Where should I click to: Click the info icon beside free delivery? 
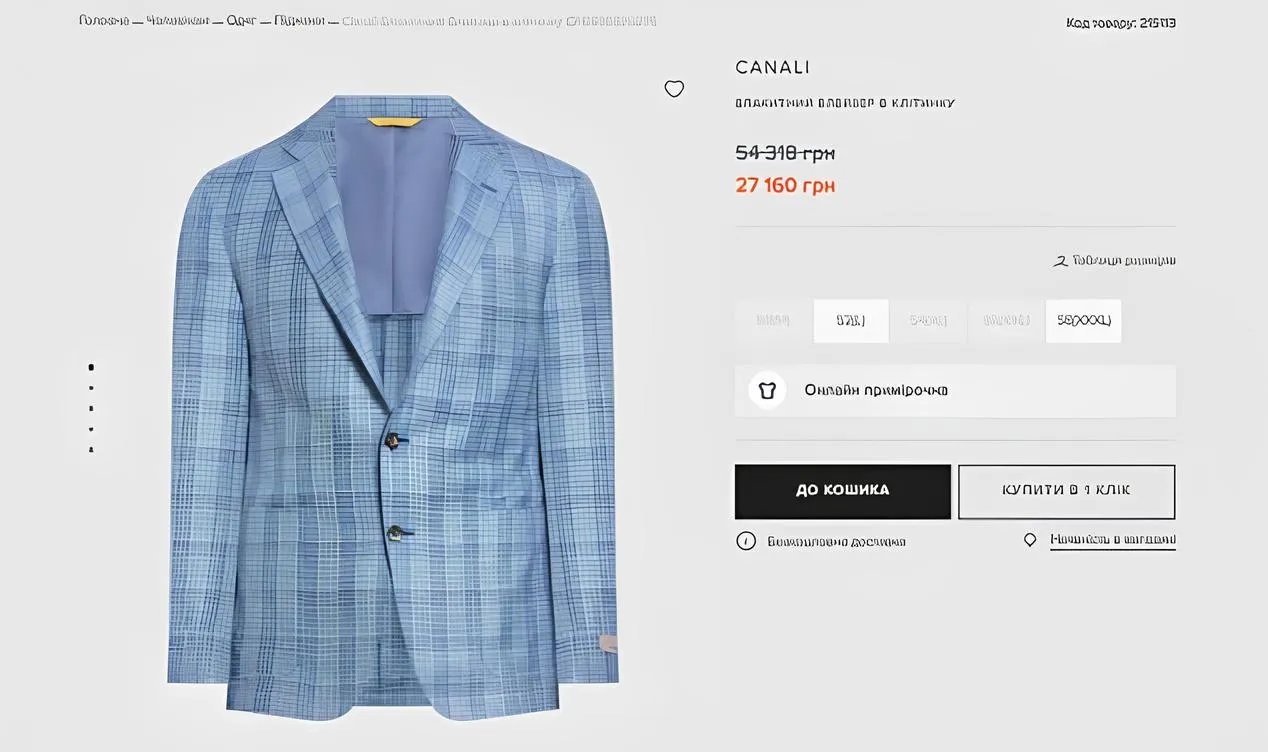745,541
